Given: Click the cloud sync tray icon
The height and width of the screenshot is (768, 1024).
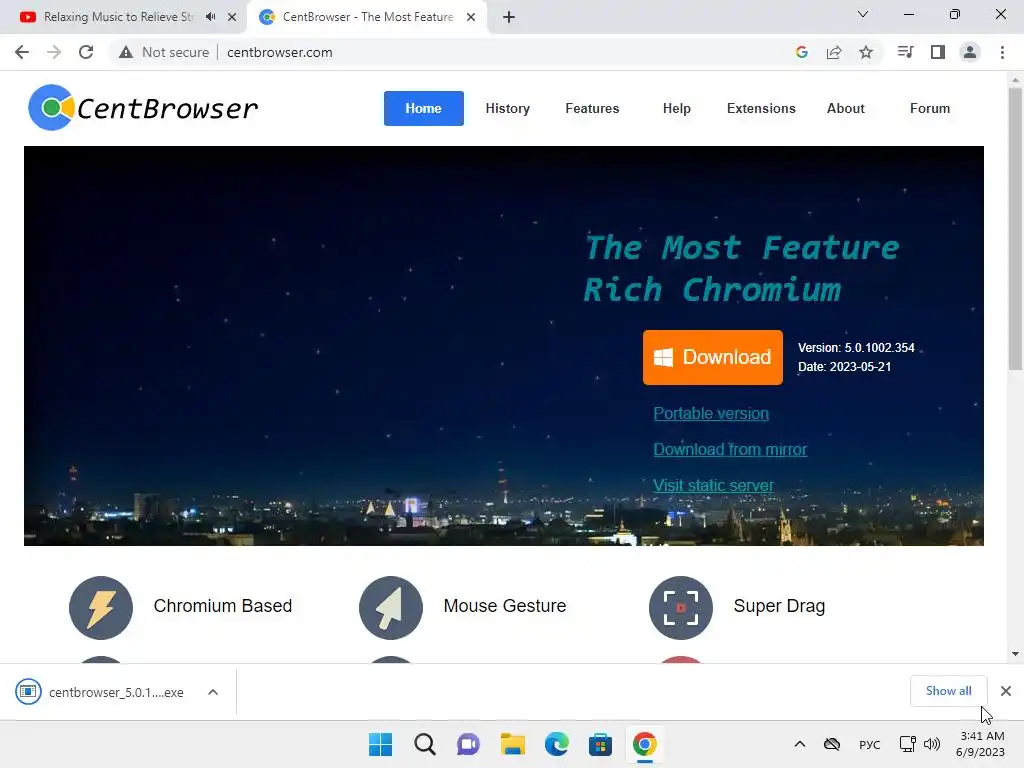Looking at the screenshot, I should [831, 744].
